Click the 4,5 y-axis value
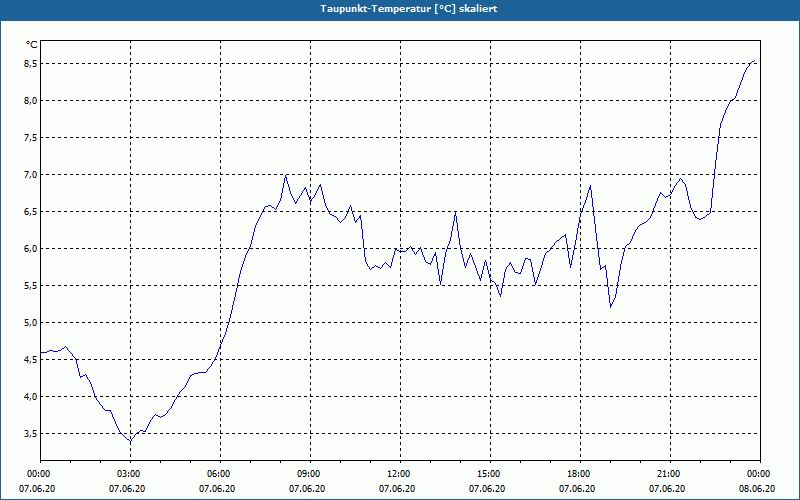 click(x=31, y=360)
